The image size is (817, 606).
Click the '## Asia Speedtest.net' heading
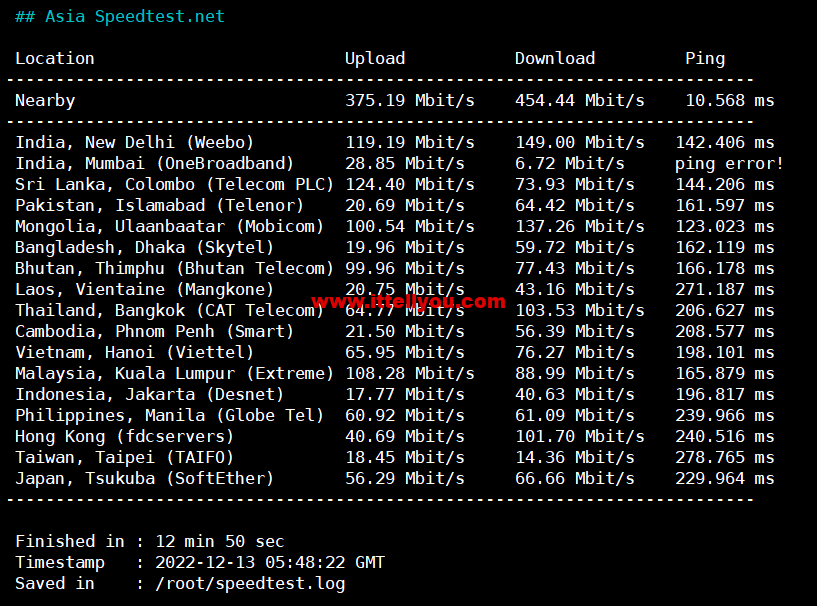click(120, 17)
